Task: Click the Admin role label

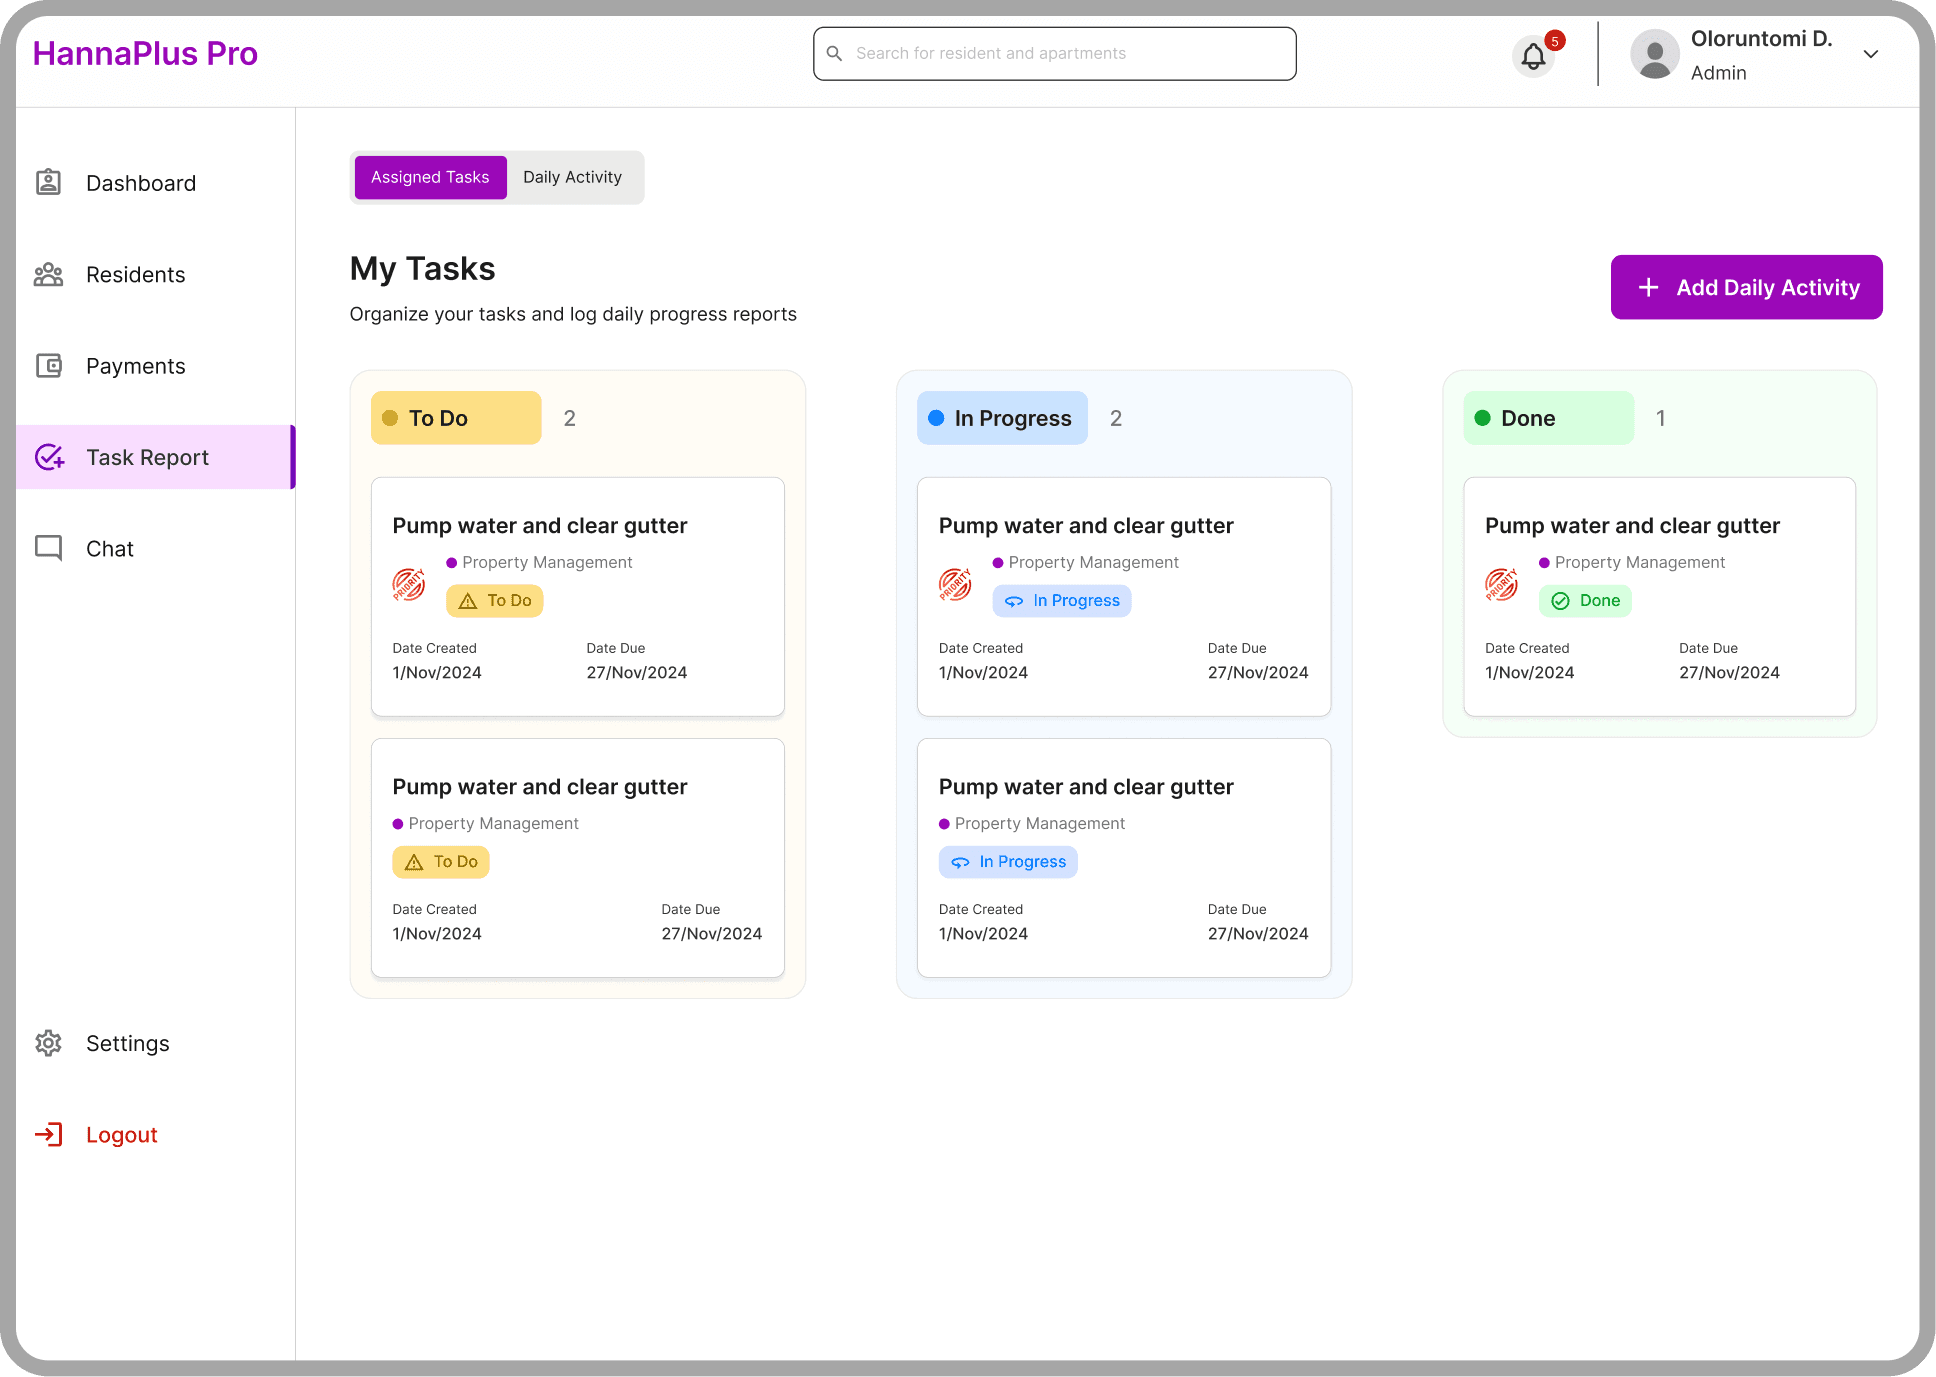Action: point(1719,73)
